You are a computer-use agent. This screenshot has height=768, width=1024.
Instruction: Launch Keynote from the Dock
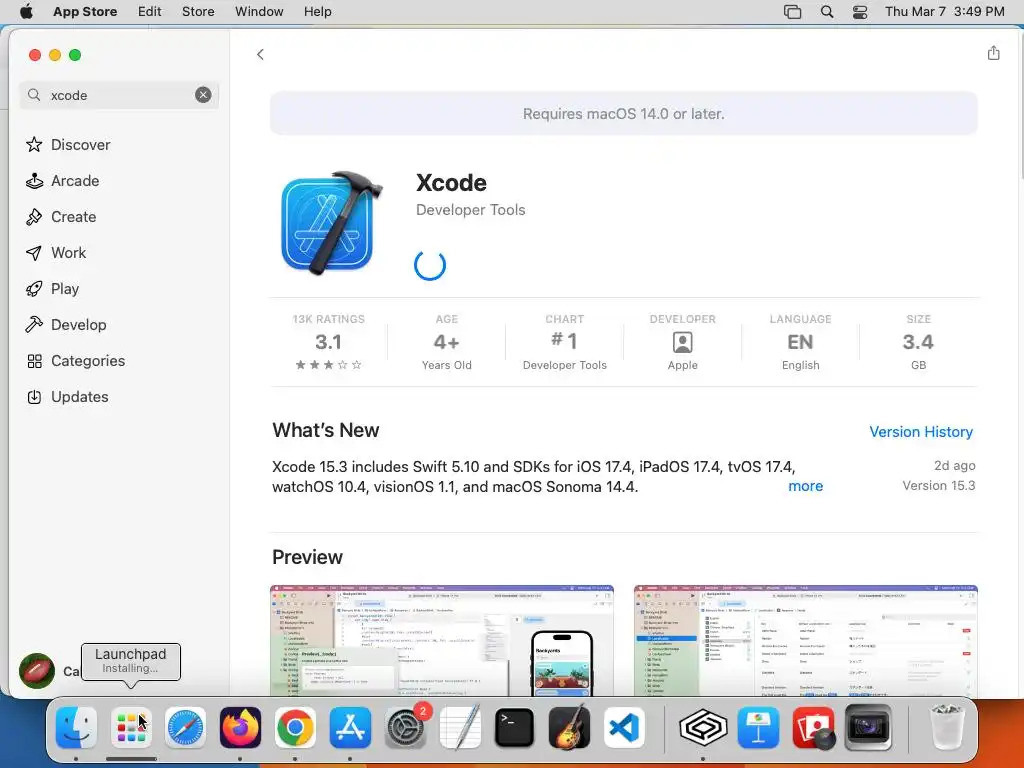point(758,728)
